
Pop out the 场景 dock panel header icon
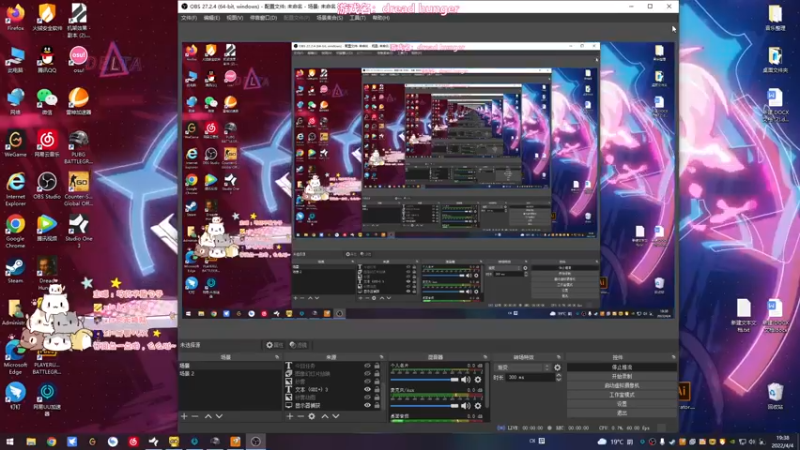click(277, 357)
